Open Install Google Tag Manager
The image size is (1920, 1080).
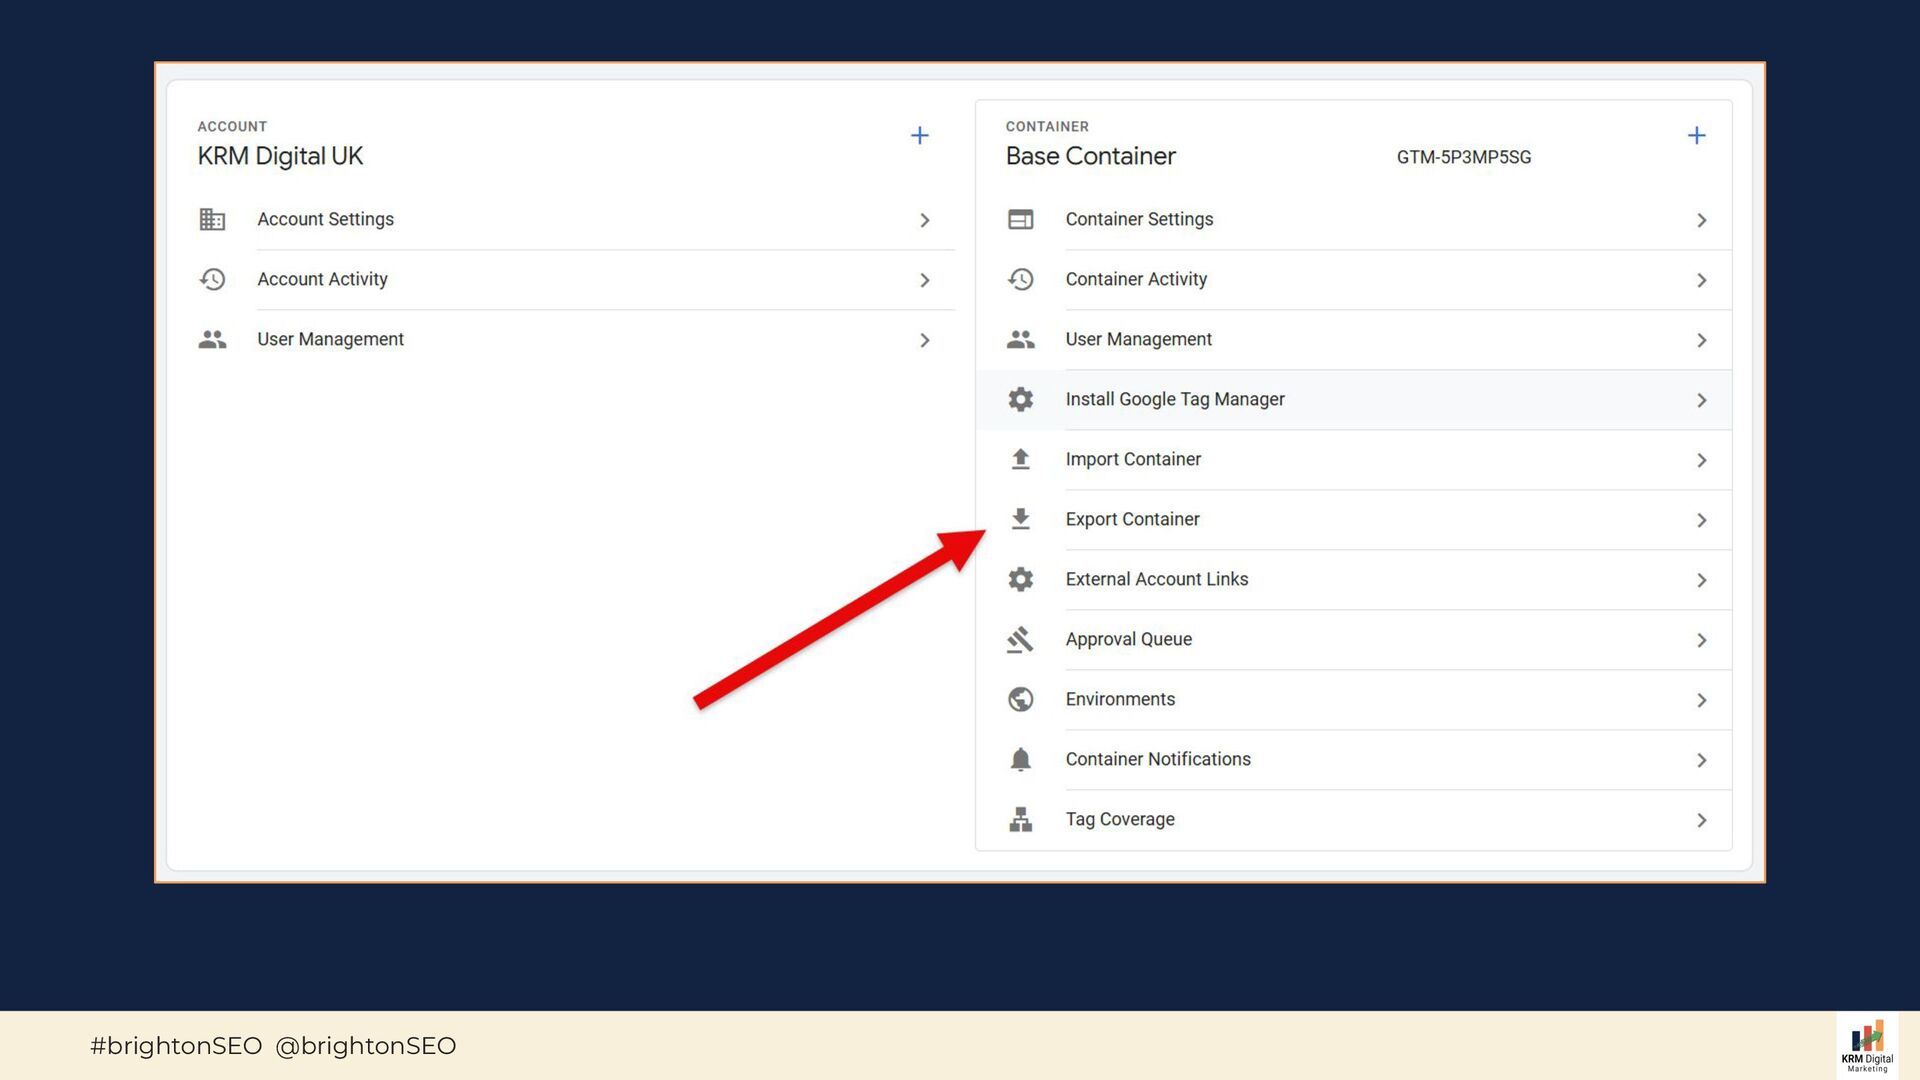pos(1174,399)
